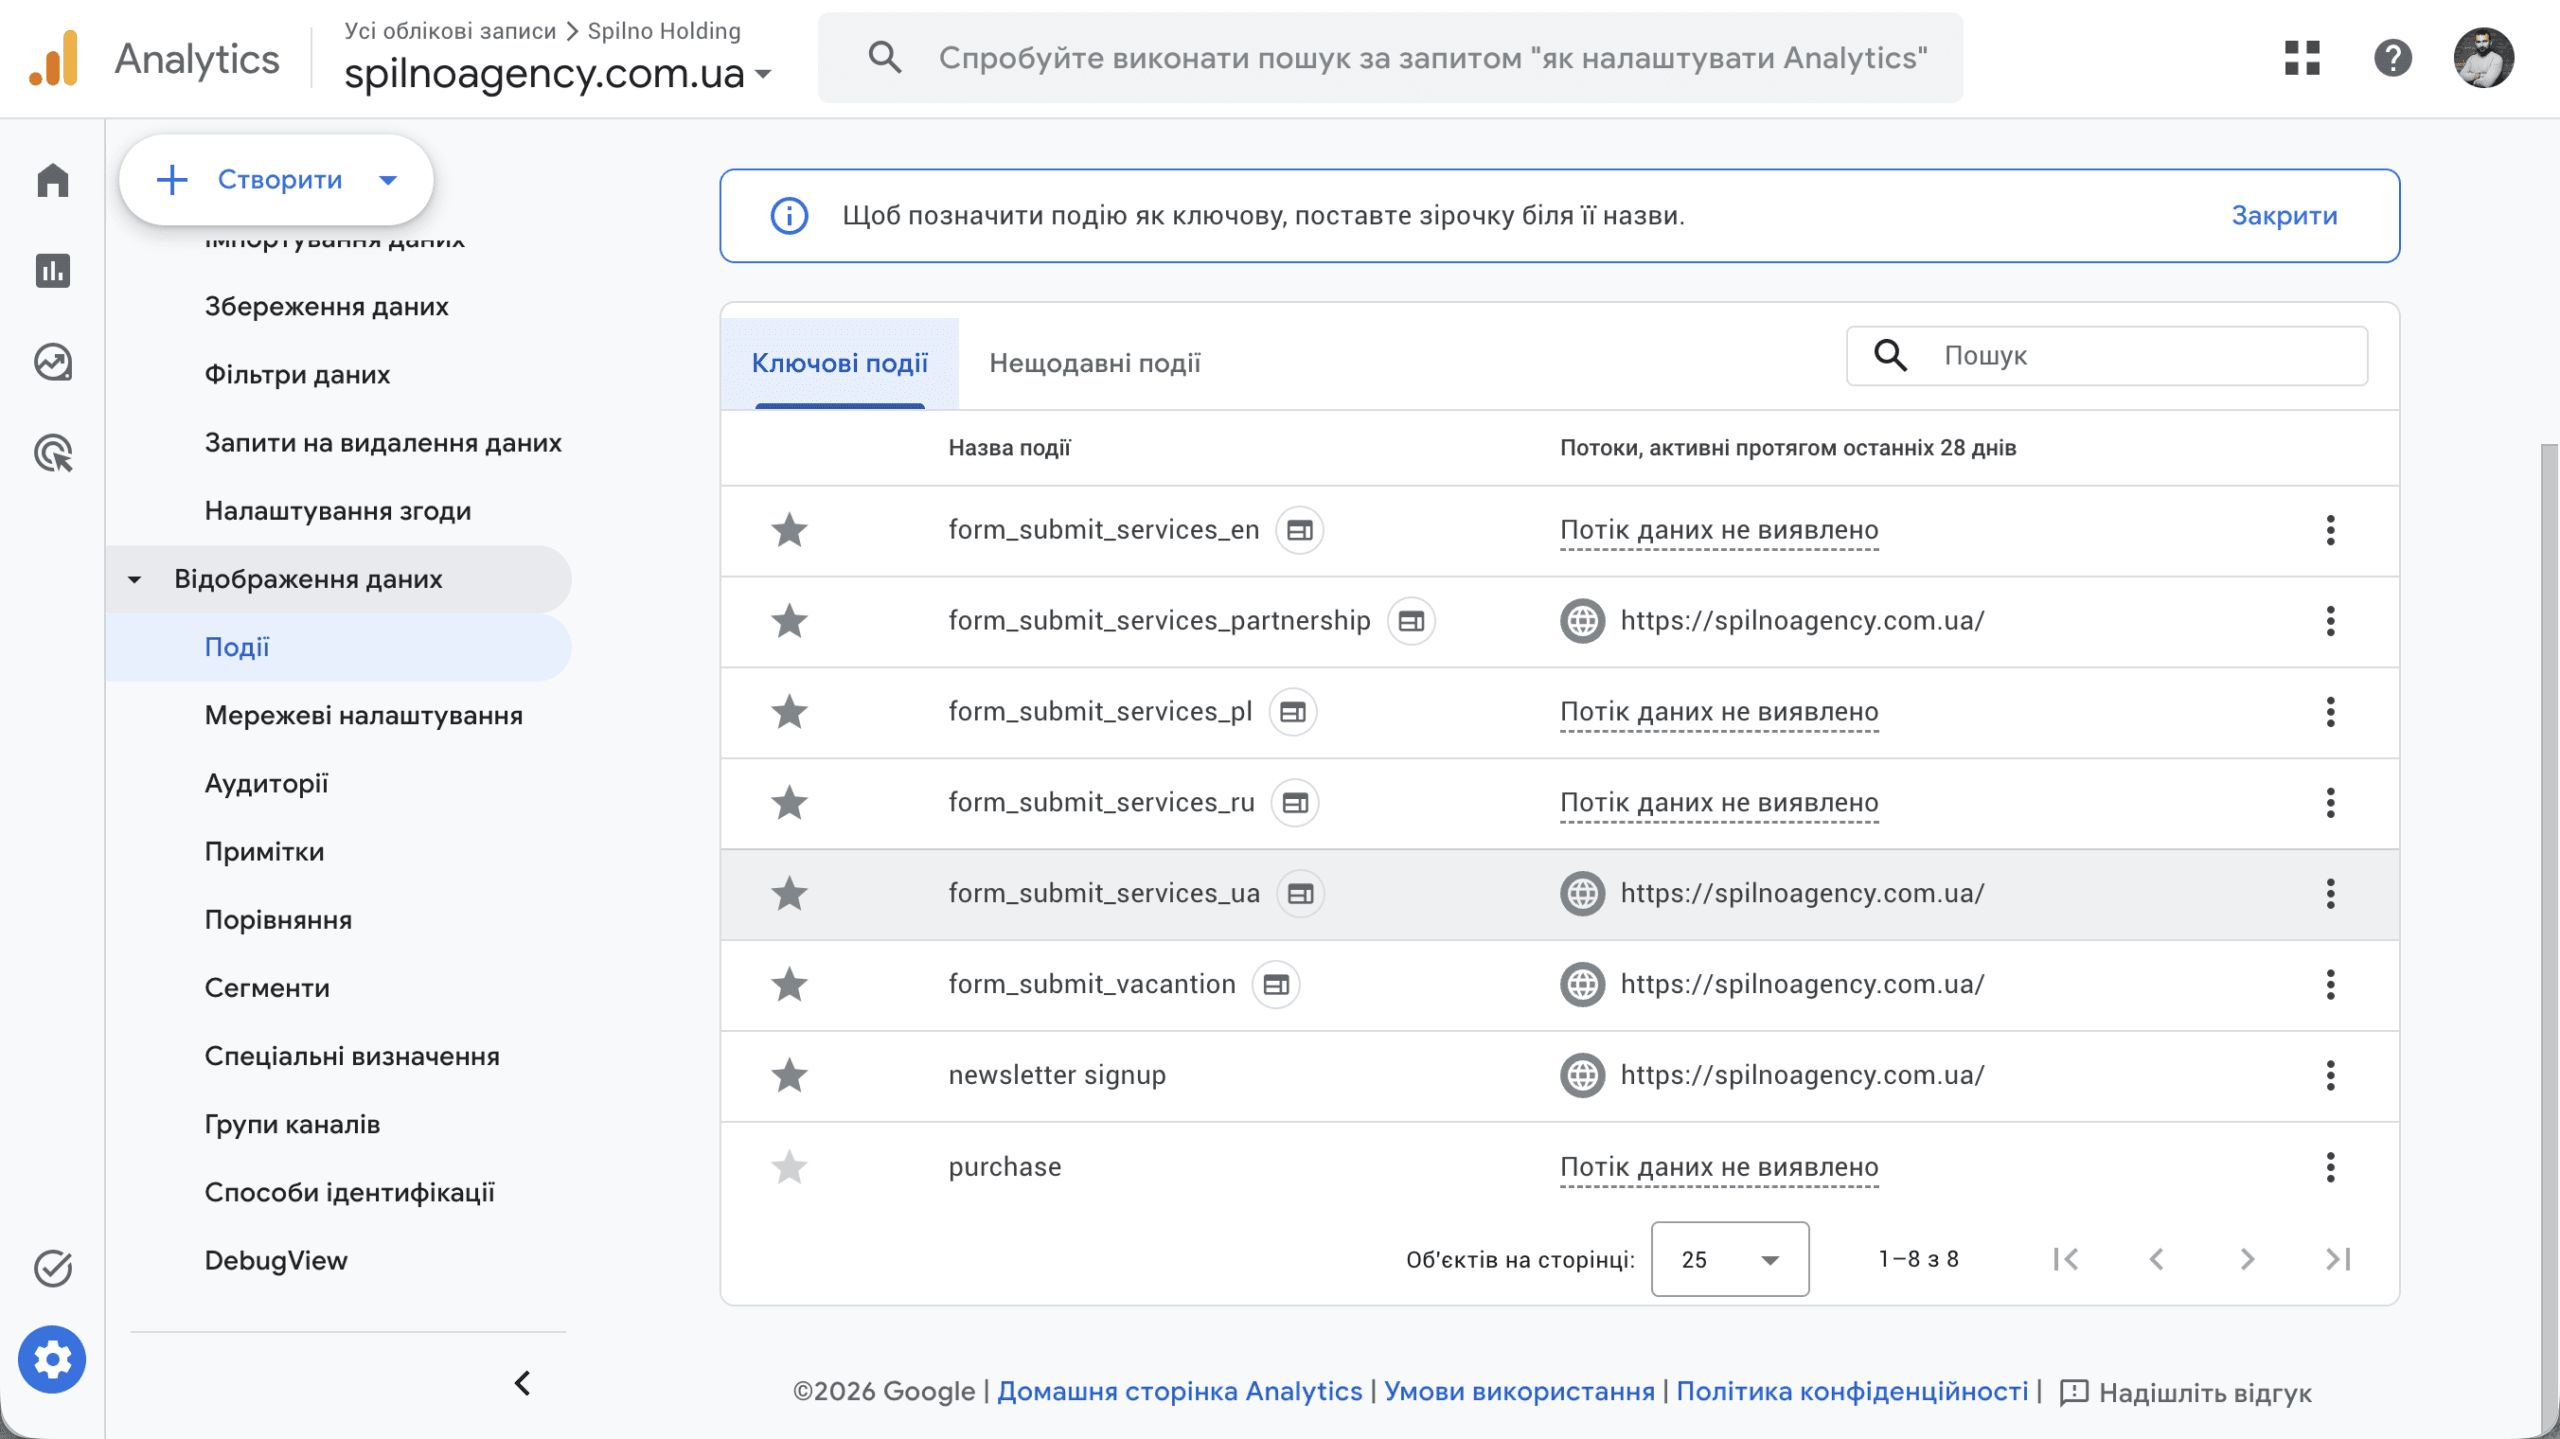Mark purchase as a key event with star
Image resolution: width=2560 pixels, height=1439 pixels.
(x=789, y=1167)
